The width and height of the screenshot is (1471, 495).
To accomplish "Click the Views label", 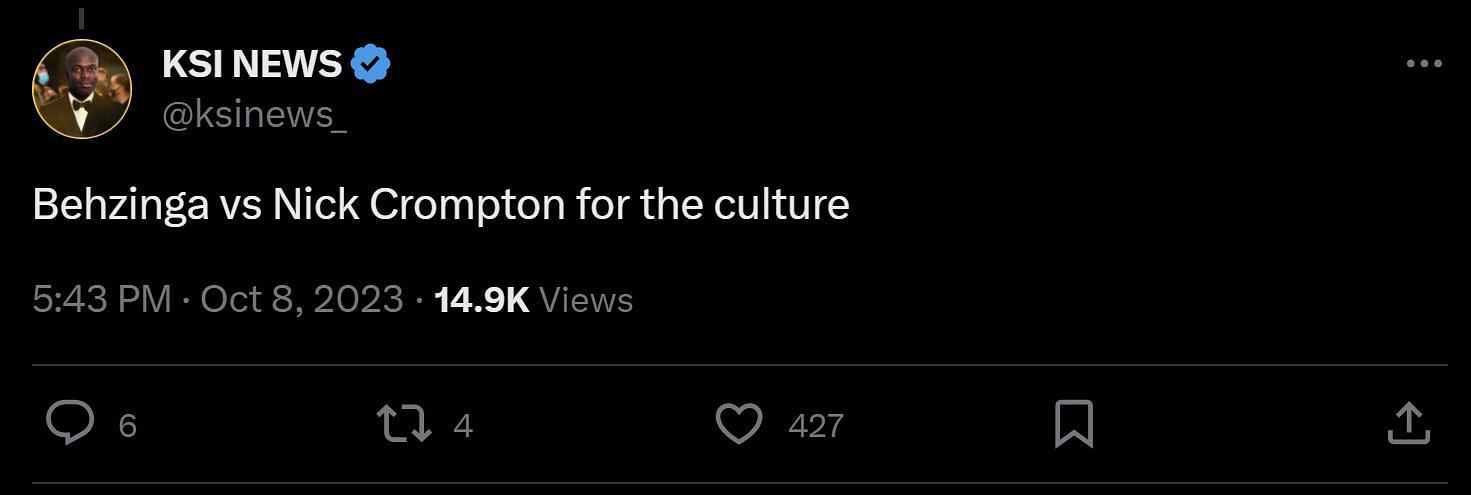I will coord(586,300).
